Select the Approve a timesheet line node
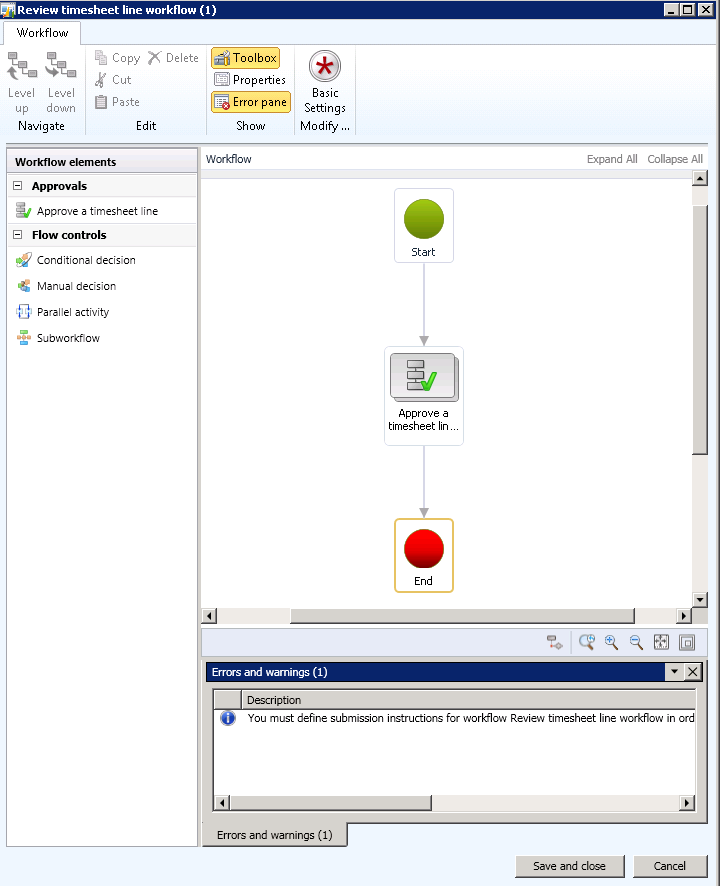This screenshot has width=720, height=886. point(423,395)
